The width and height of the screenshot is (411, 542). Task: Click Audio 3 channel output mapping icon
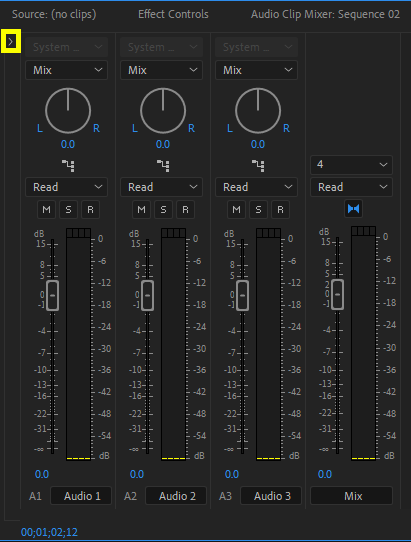click(x=258, y=166)
